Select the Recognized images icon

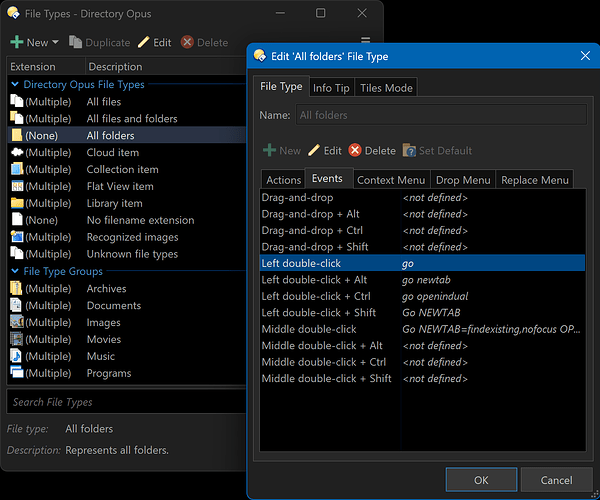(17, 237)
